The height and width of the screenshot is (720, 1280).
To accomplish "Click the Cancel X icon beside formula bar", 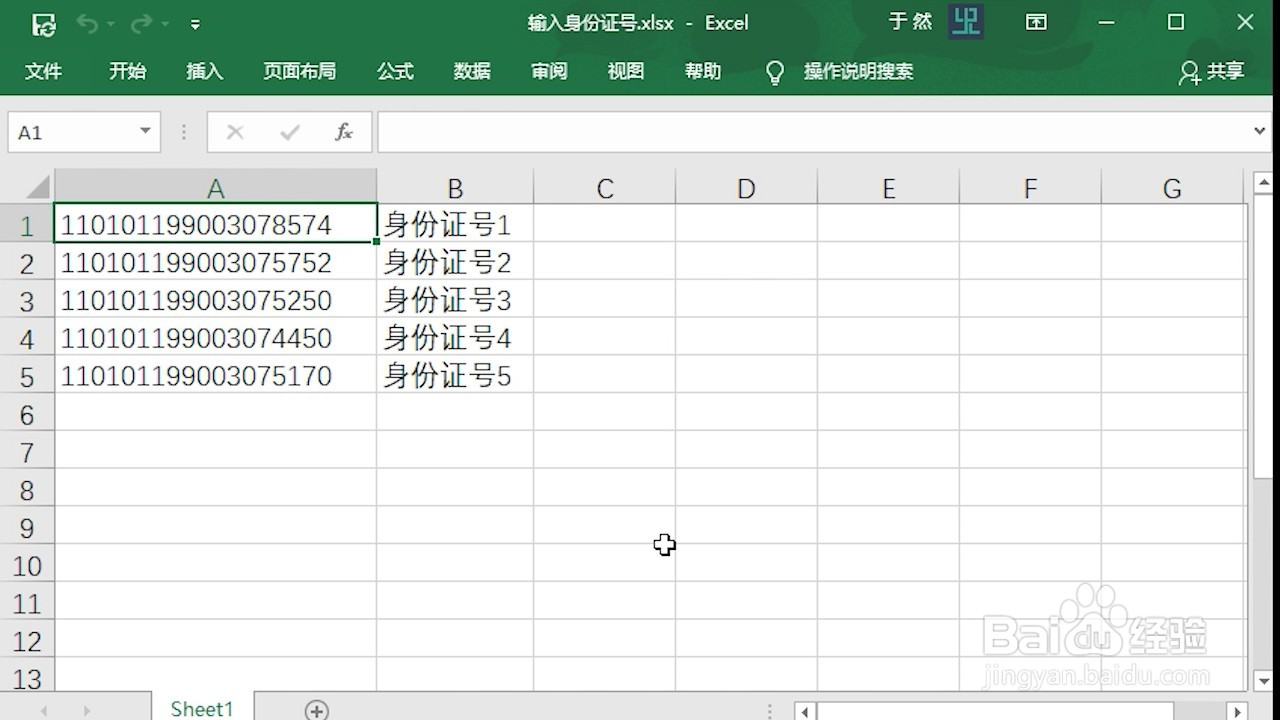I will tap(234, 131).
